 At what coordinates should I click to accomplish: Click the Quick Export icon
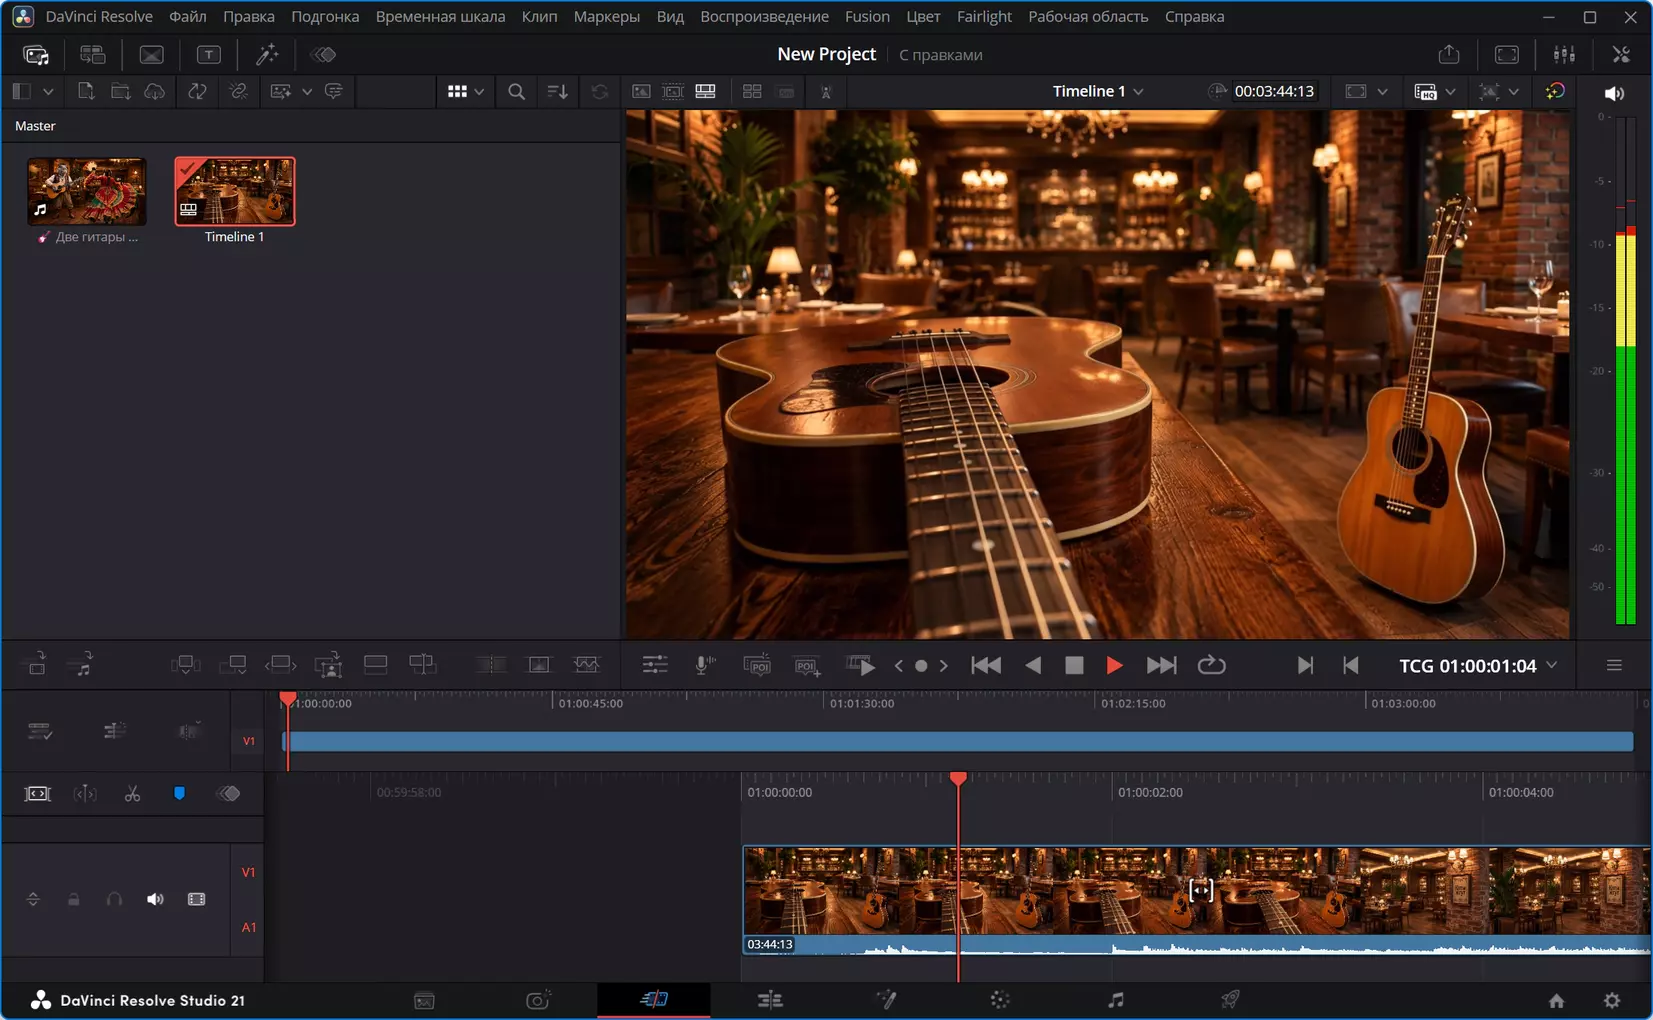pyautogui.click(x=1449, y=55)
